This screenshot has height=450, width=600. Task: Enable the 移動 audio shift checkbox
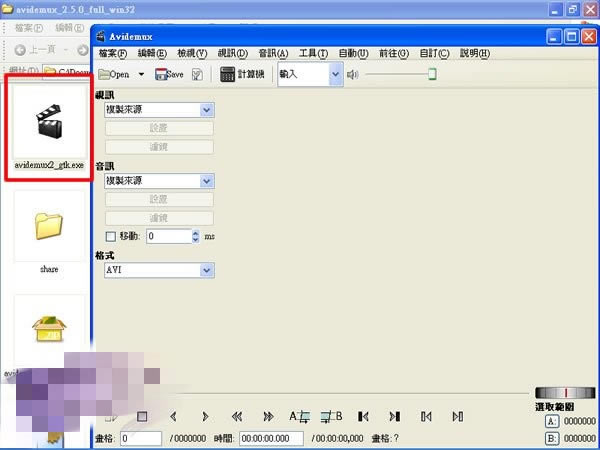111,236
